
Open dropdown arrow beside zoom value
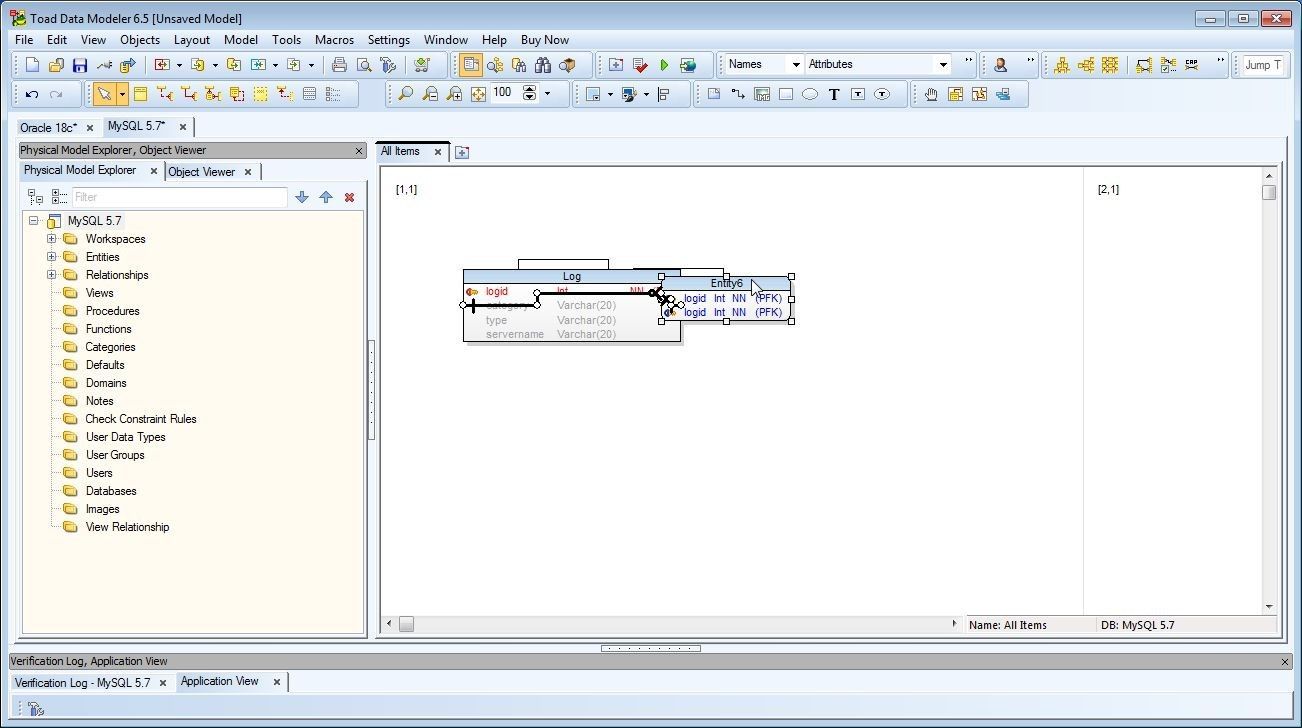click(547, 94)
